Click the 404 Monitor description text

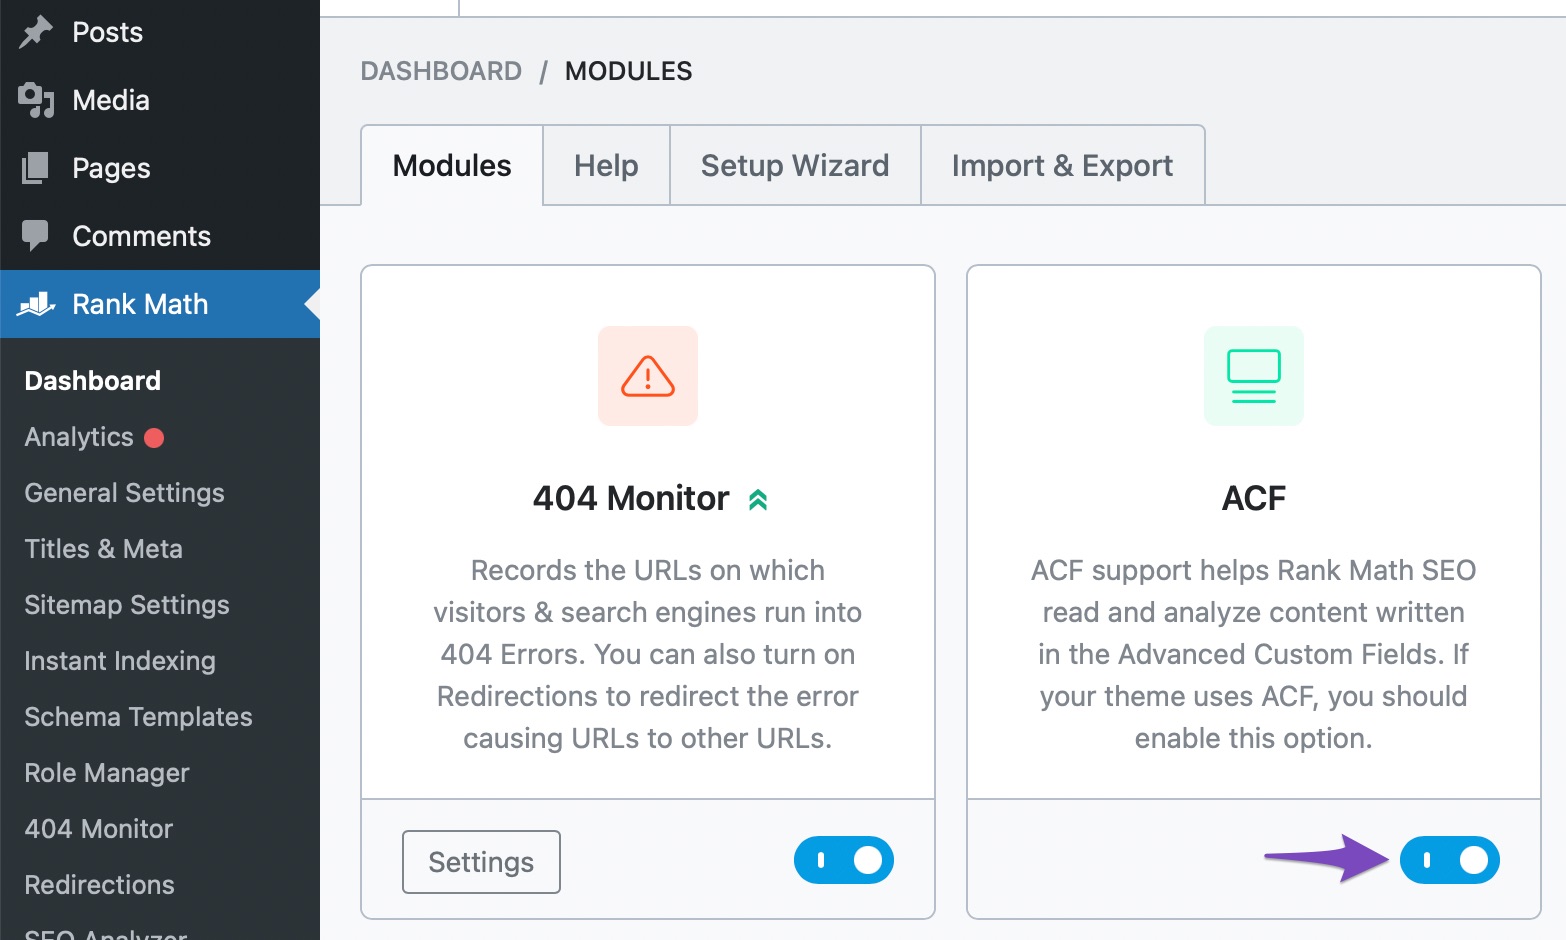pos(648,654)
